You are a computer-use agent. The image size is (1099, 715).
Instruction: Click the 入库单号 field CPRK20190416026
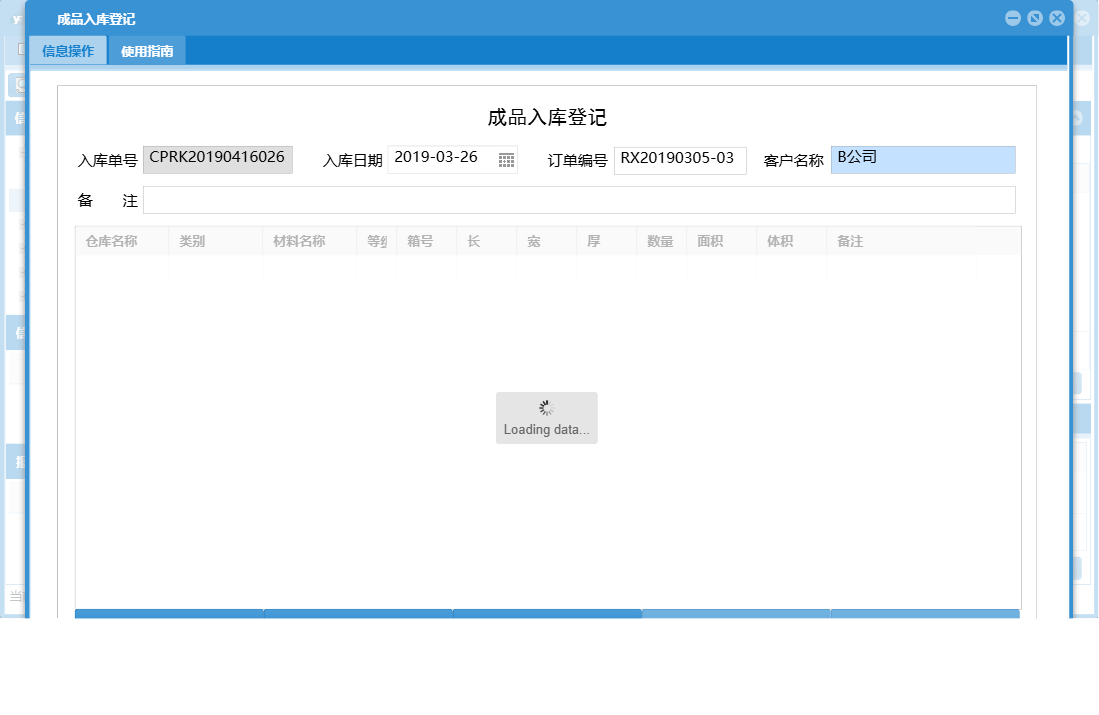(218, 158)
